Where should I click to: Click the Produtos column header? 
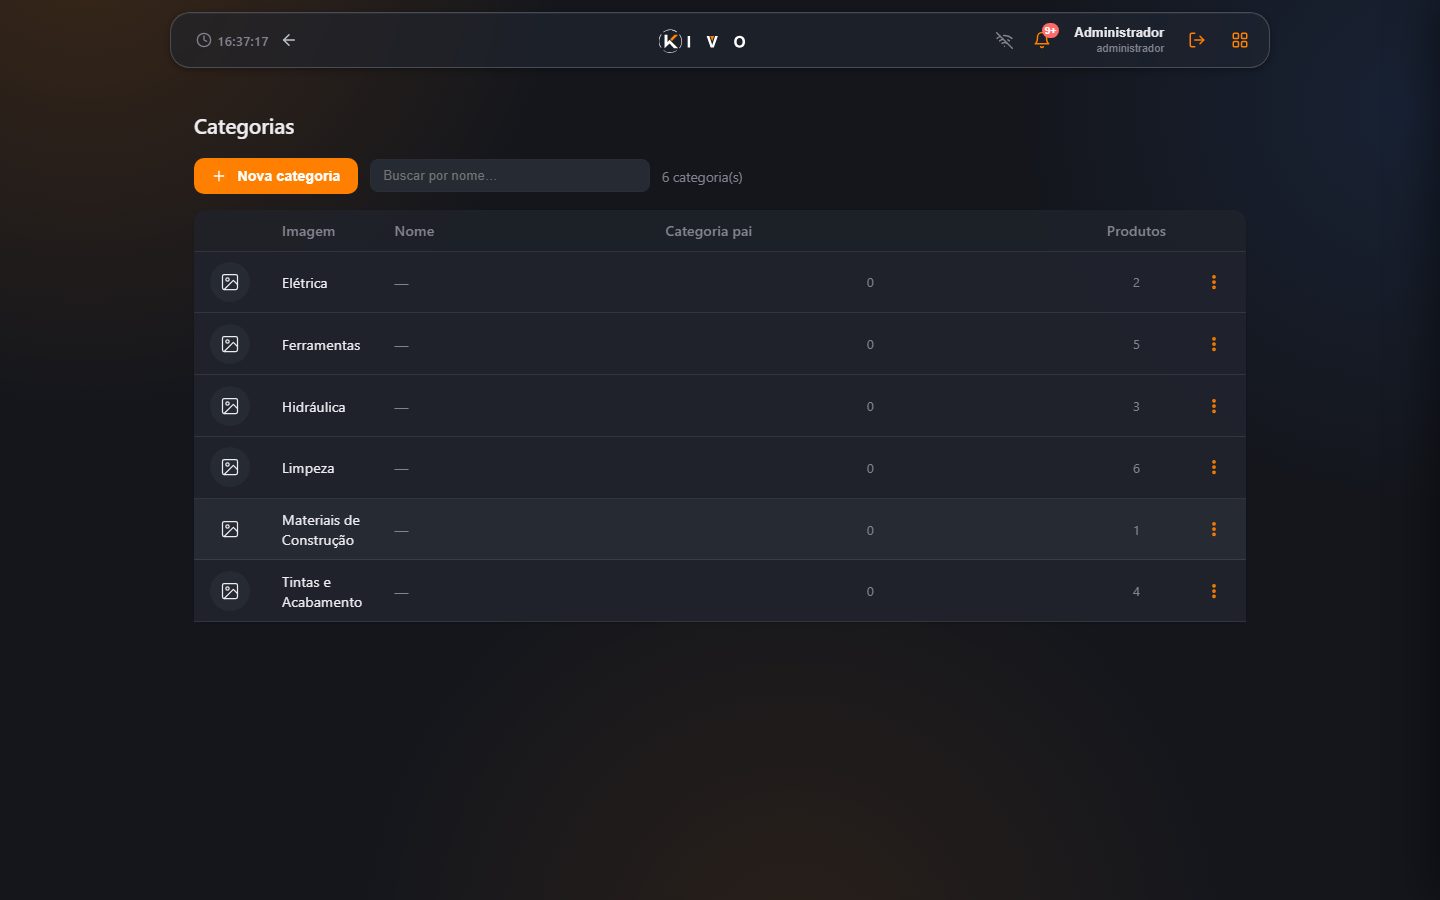pyautogui.click(x=1136, y=231)
